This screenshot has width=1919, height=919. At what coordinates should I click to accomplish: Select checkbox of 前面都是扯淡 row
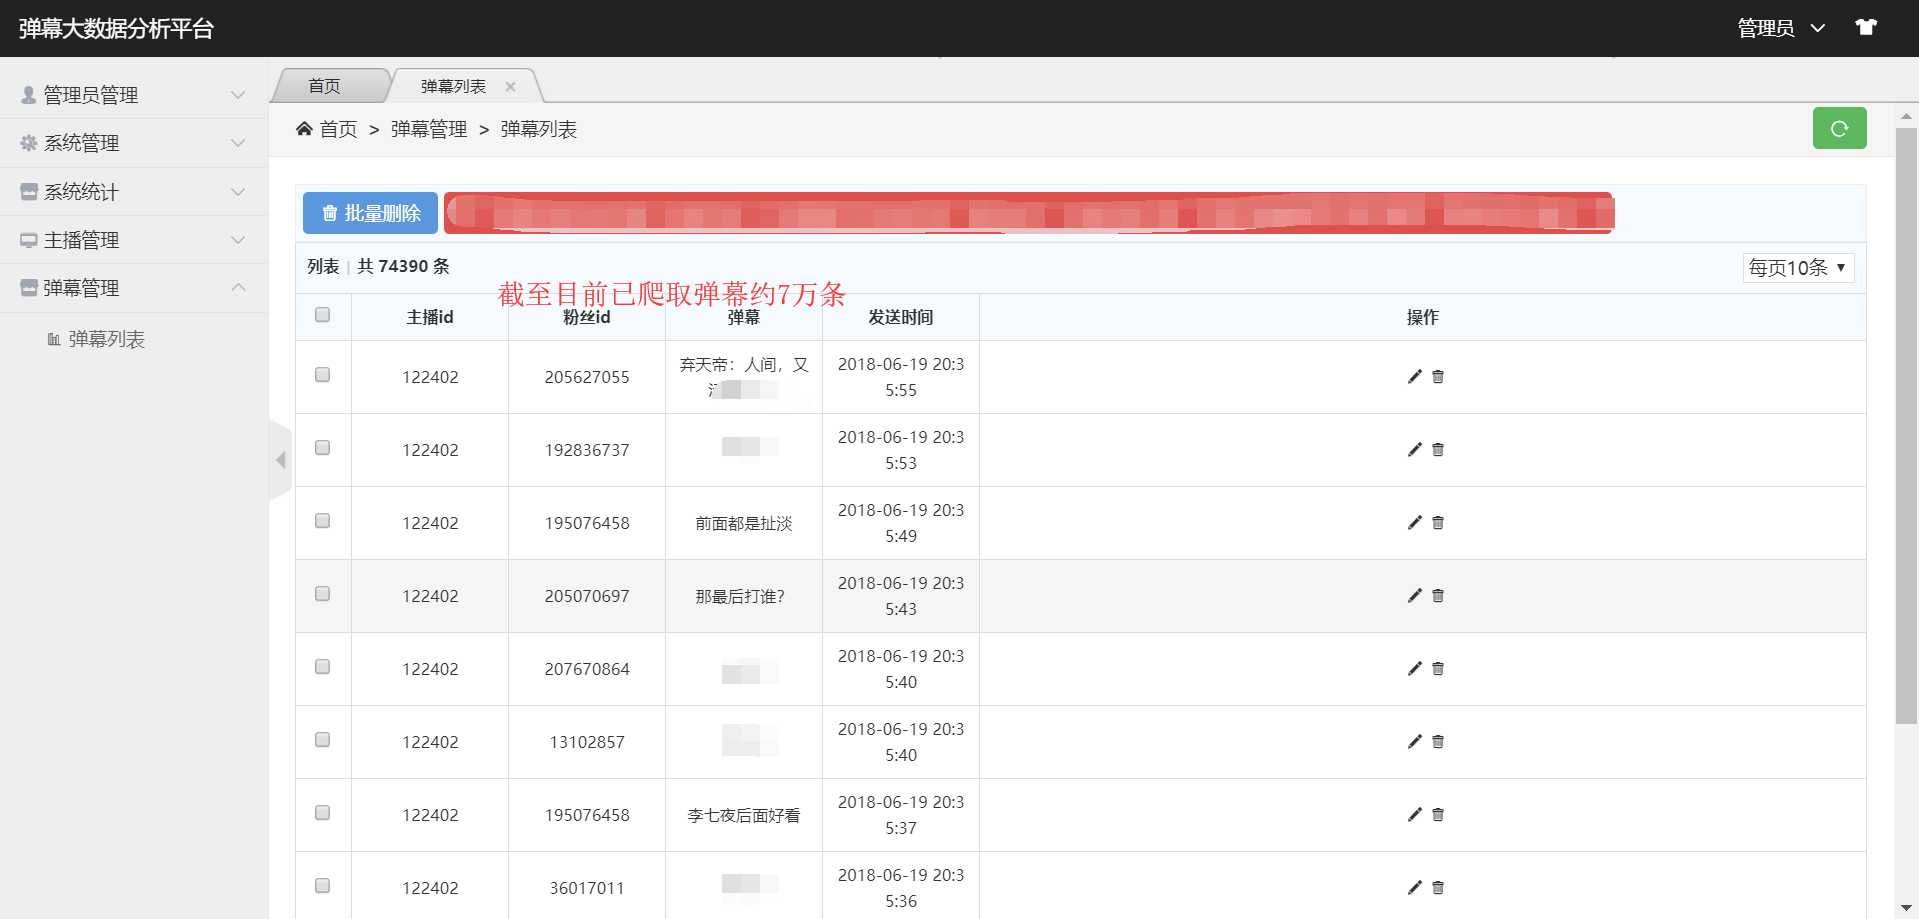click(x=322, y=521)
